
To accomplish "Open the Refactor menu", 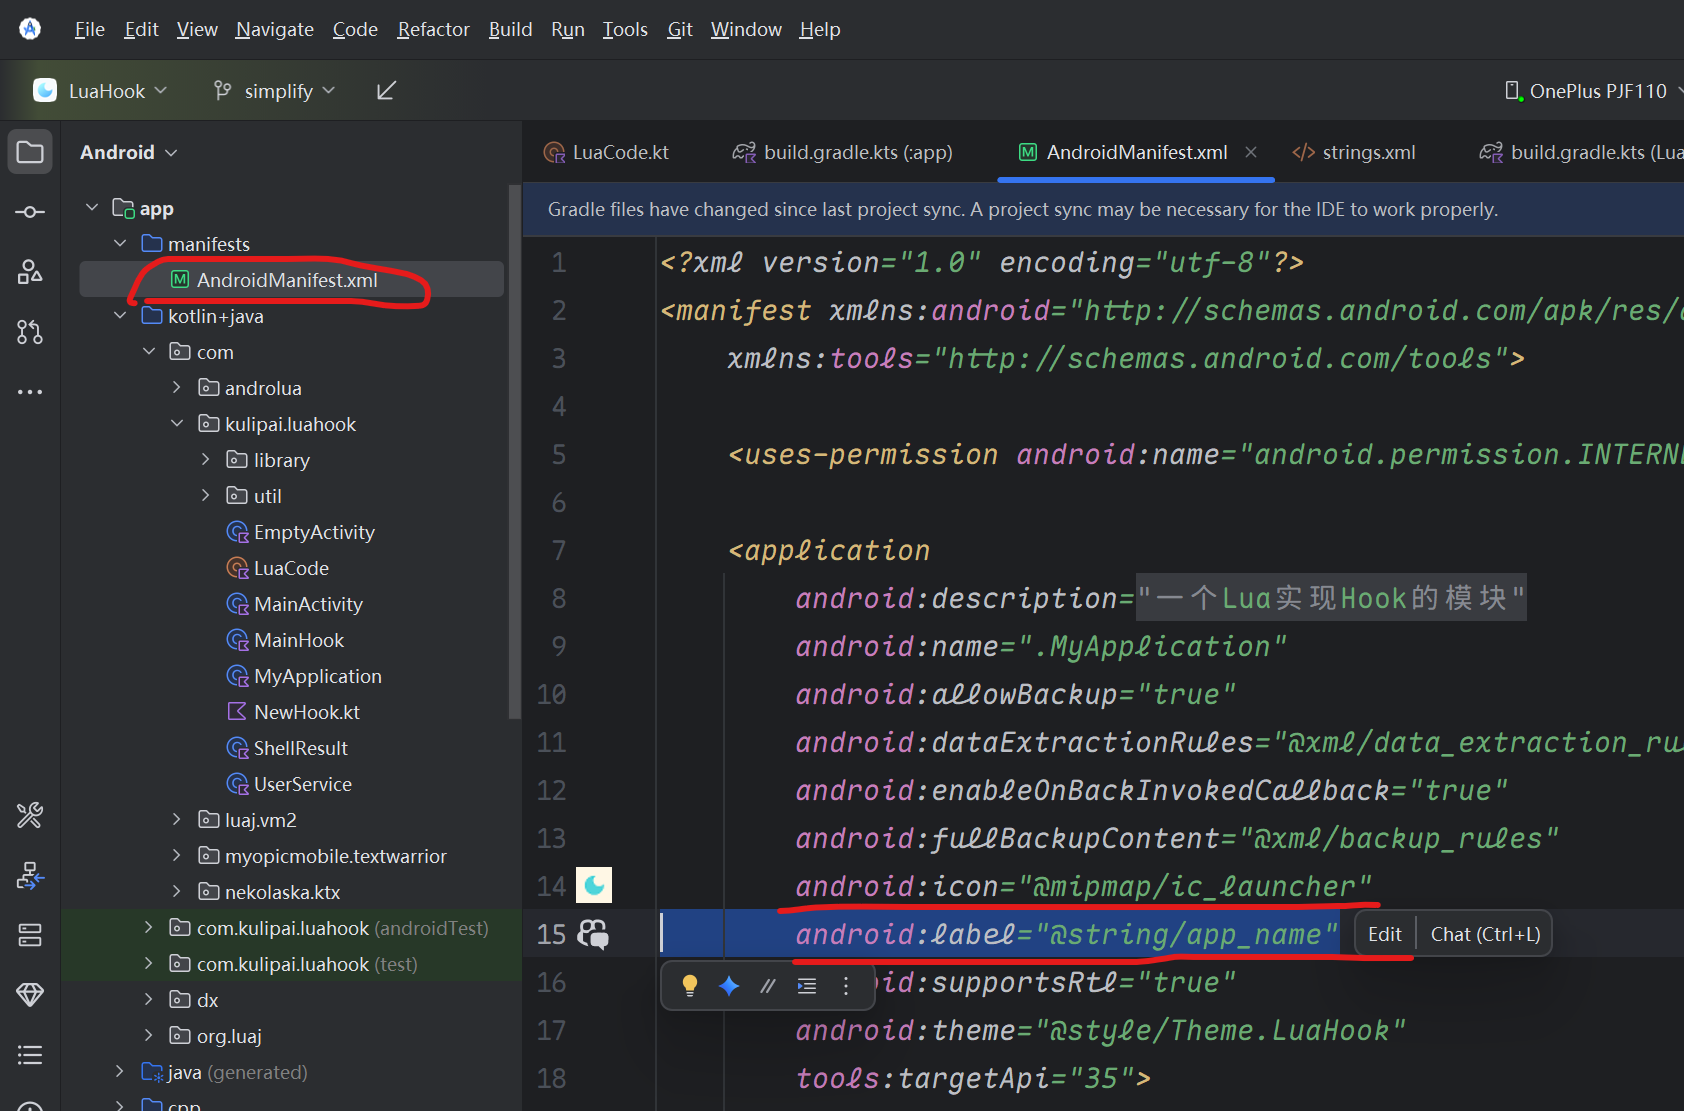I will [433, 30].
